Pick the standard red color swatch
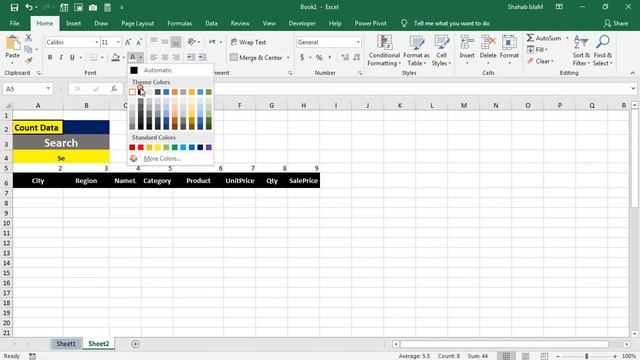Viewport: 640px width, 360px height. click(141, 147)
